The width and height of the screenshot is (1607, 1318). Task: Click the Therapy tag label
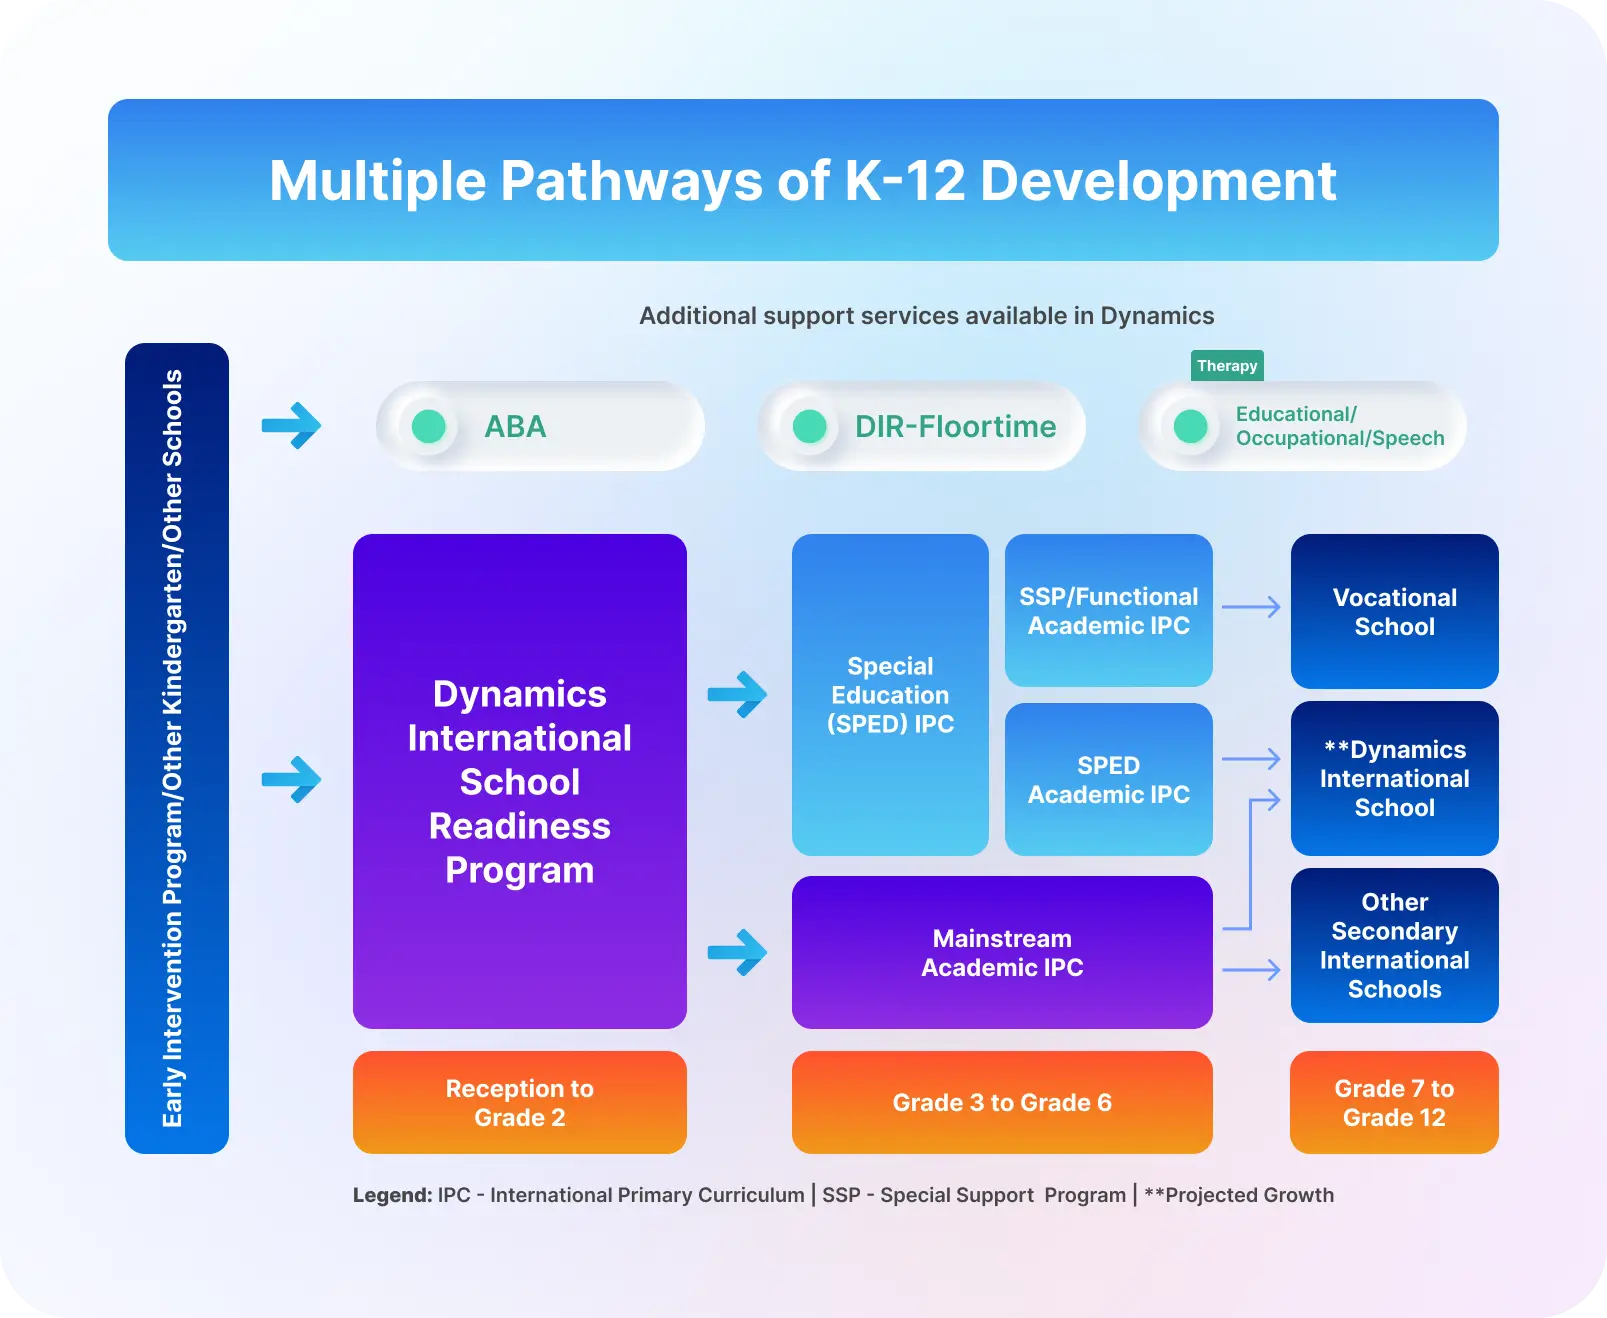tap(1227, 366)
